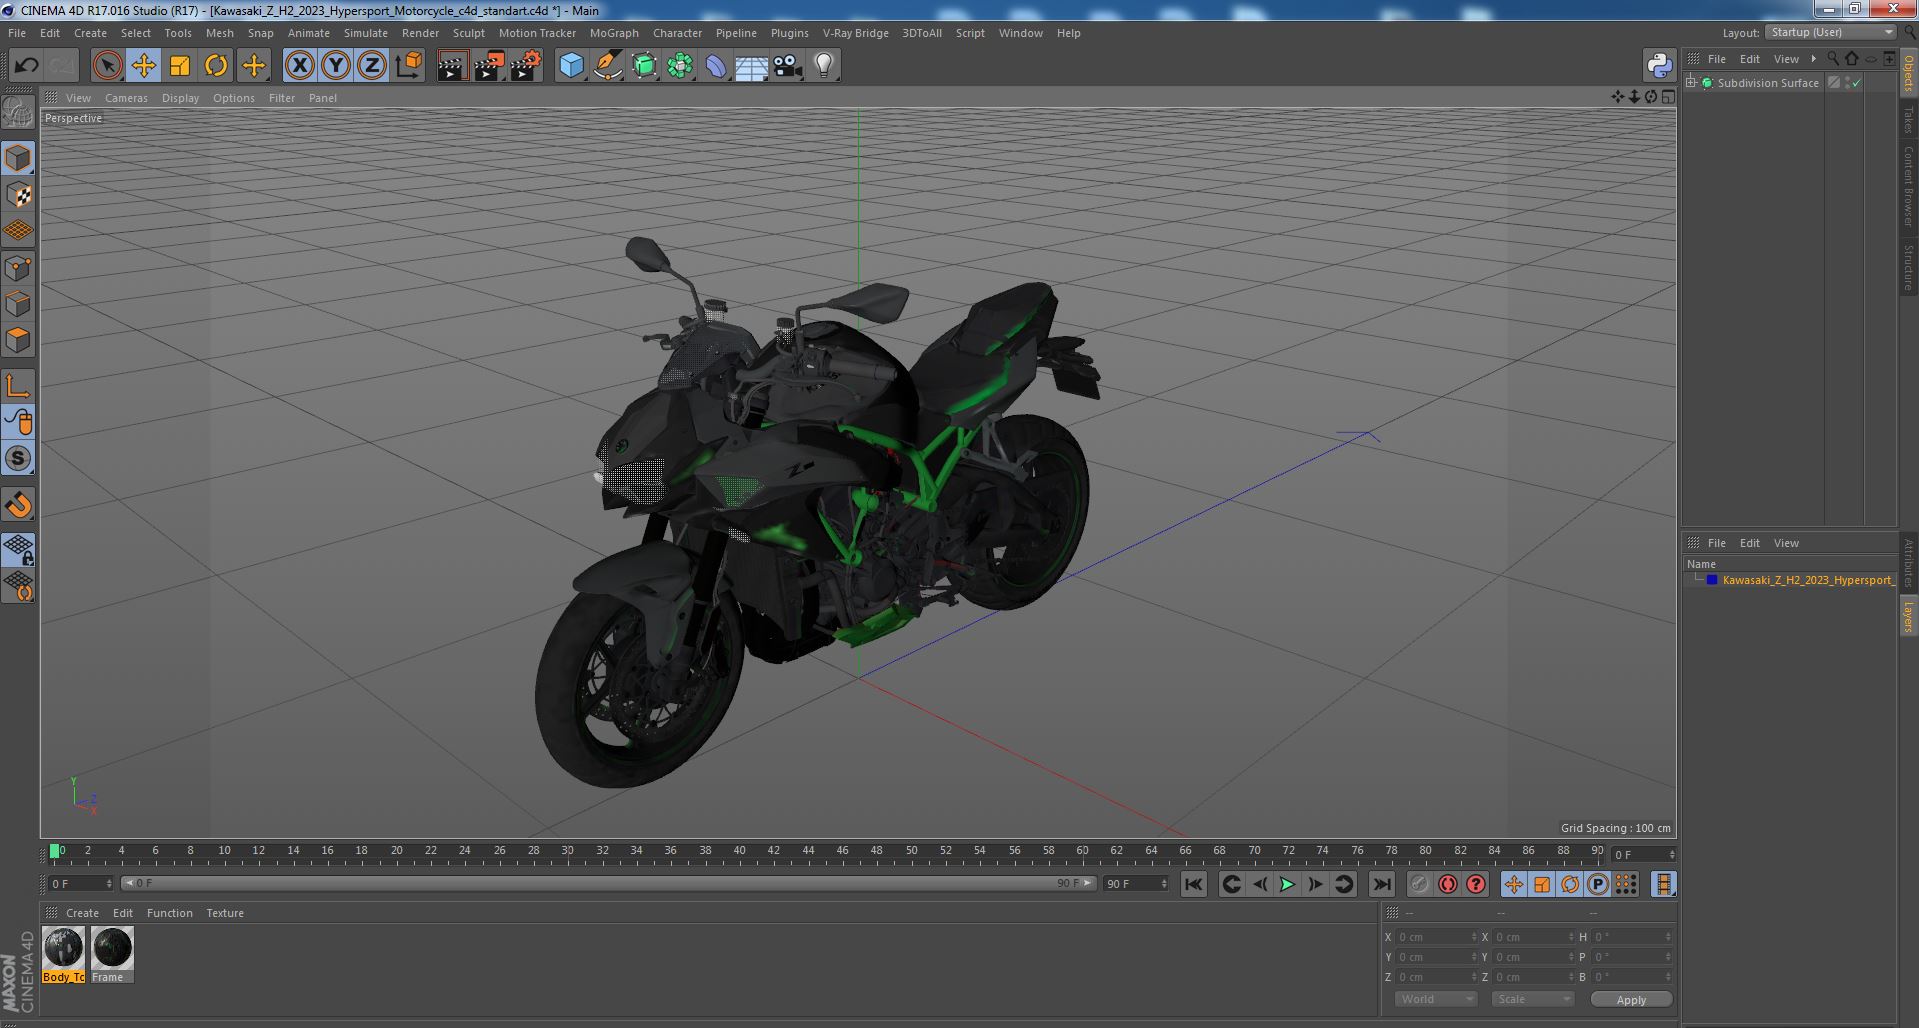Screen dimensions: 1919x1028
Task: Toggle viewport maximize icon
Action: pos(1668,97)
